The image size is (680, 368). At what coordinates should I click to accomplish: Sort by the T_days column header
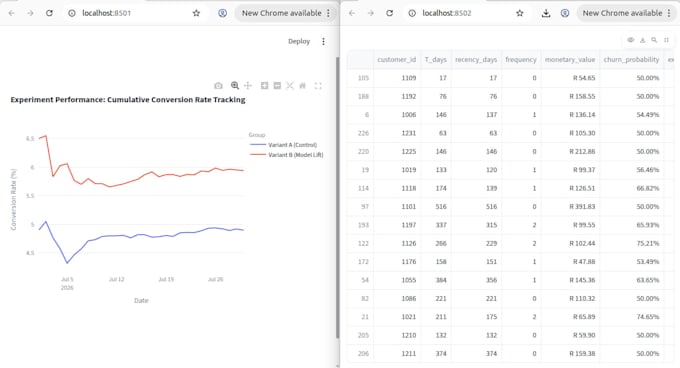pyautogui.click(x=435, y=60)
